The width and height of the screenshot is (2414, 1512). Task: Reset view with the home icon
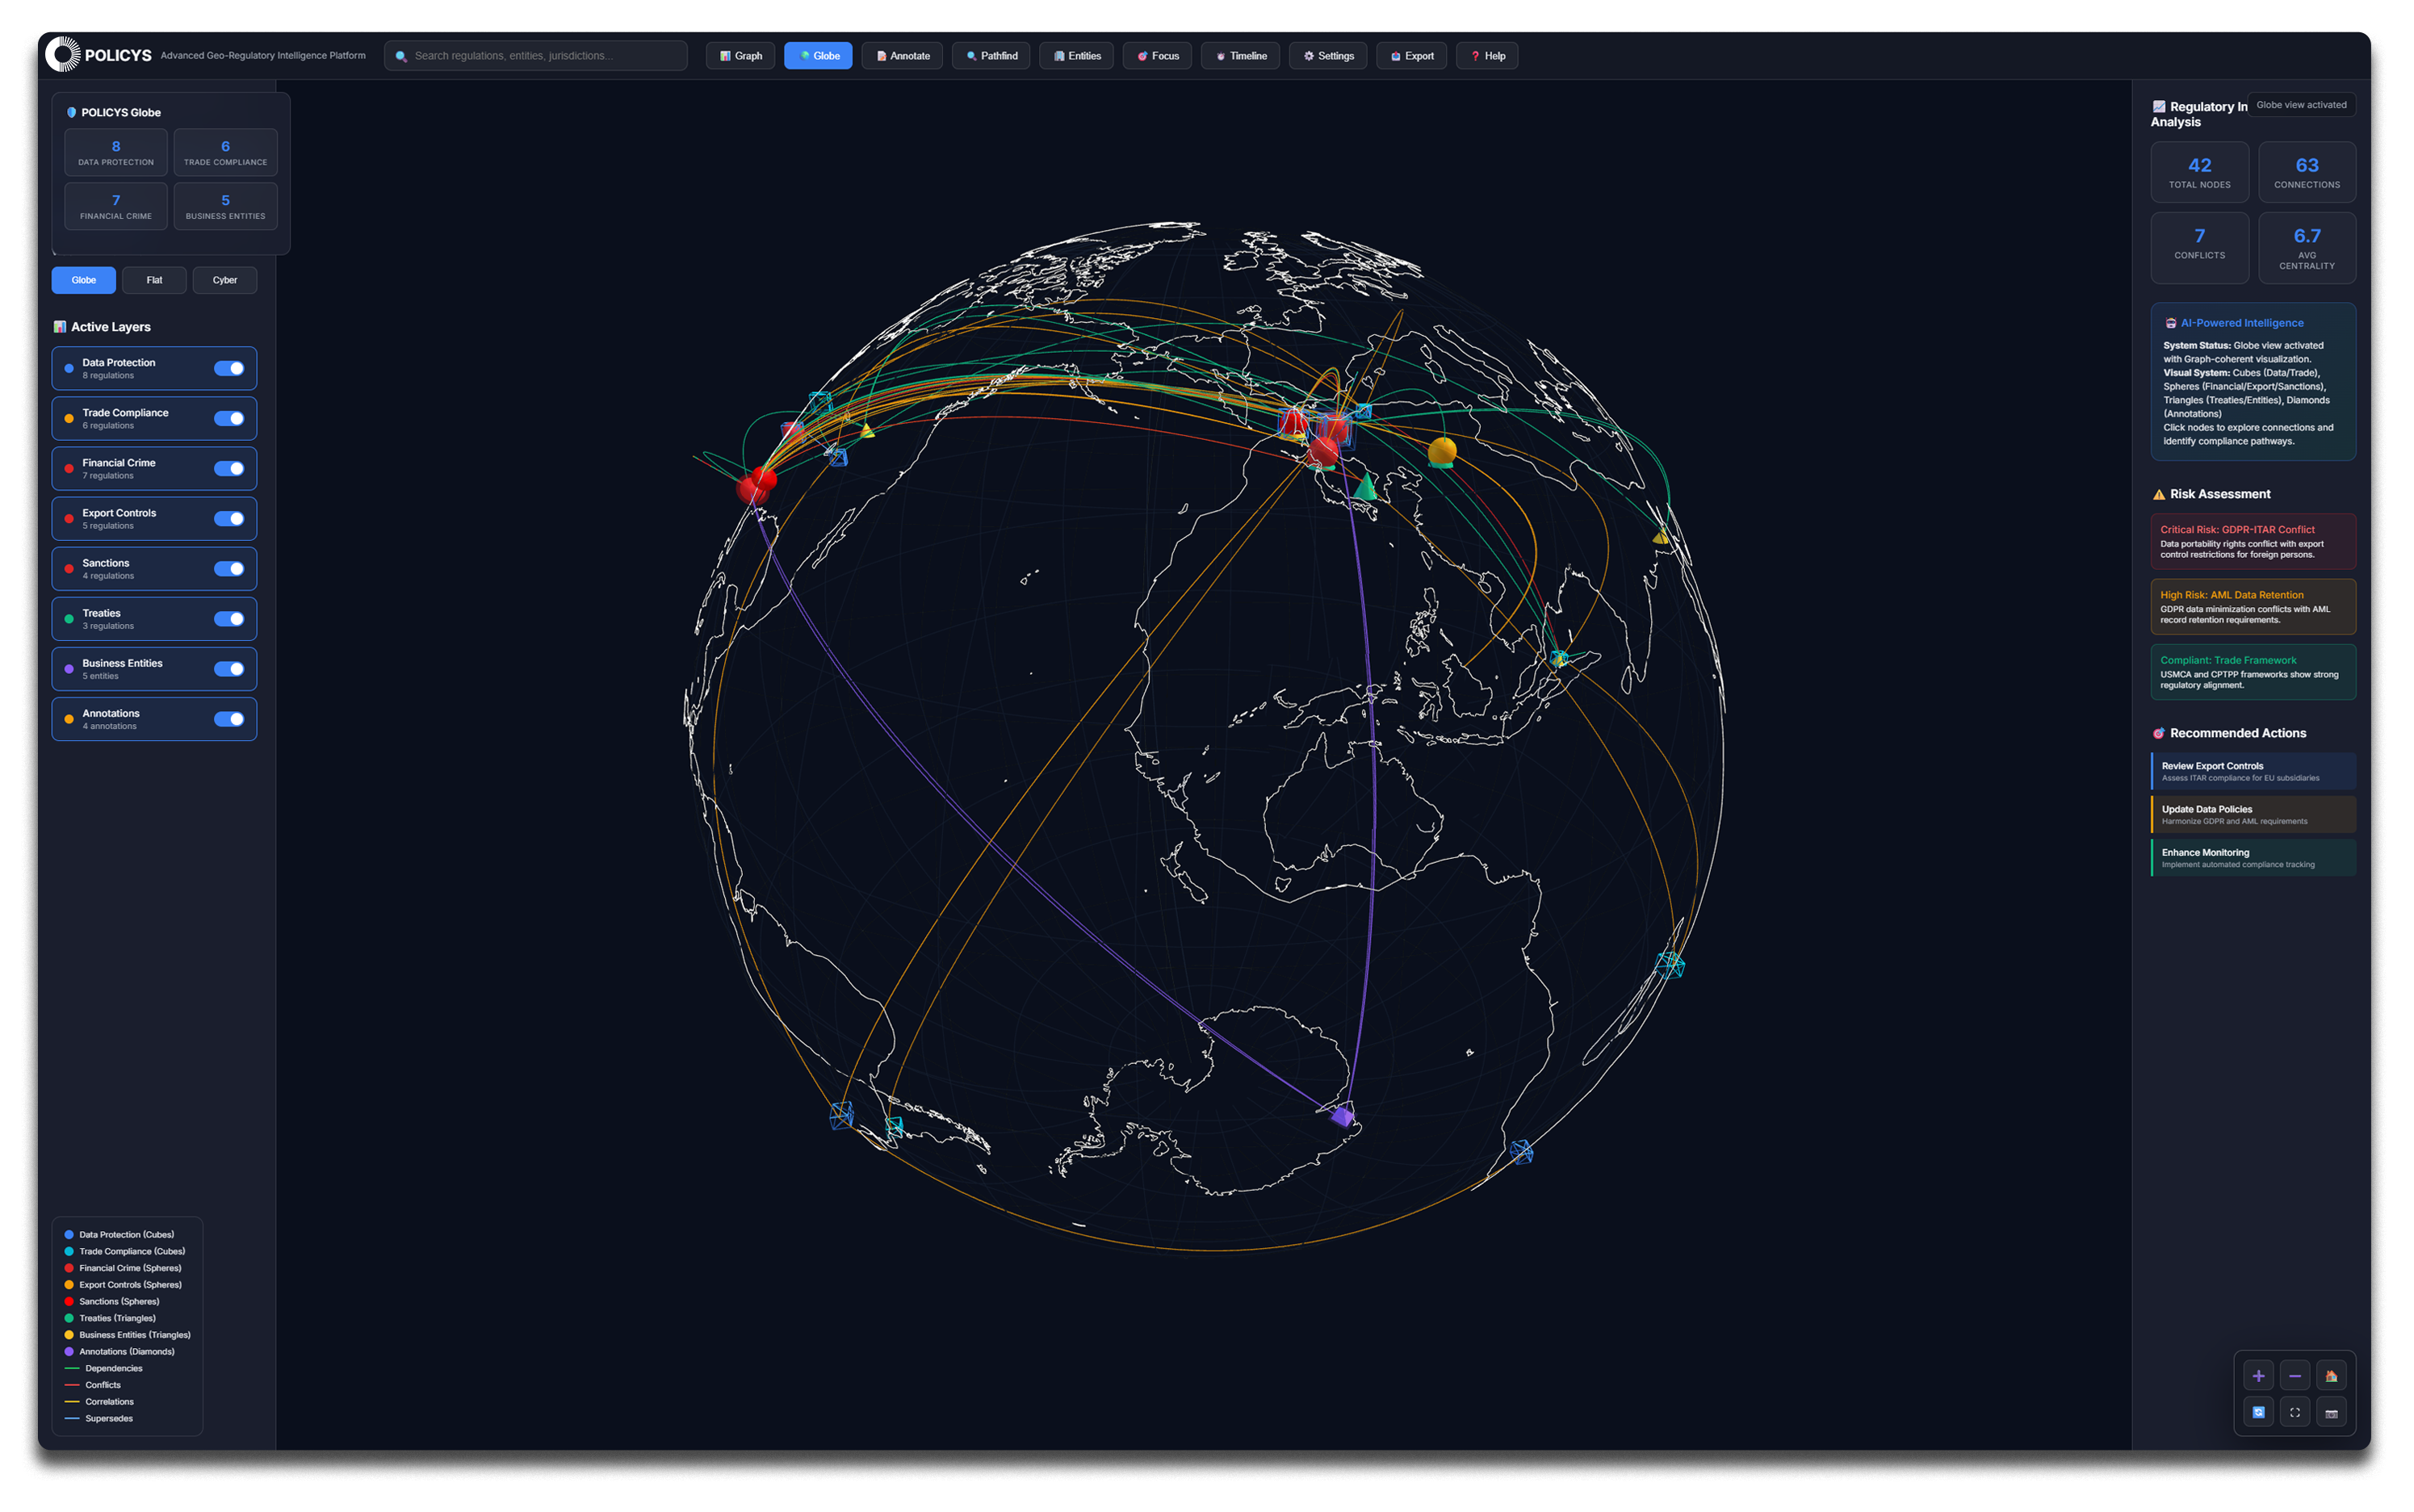(2330, 1376)
